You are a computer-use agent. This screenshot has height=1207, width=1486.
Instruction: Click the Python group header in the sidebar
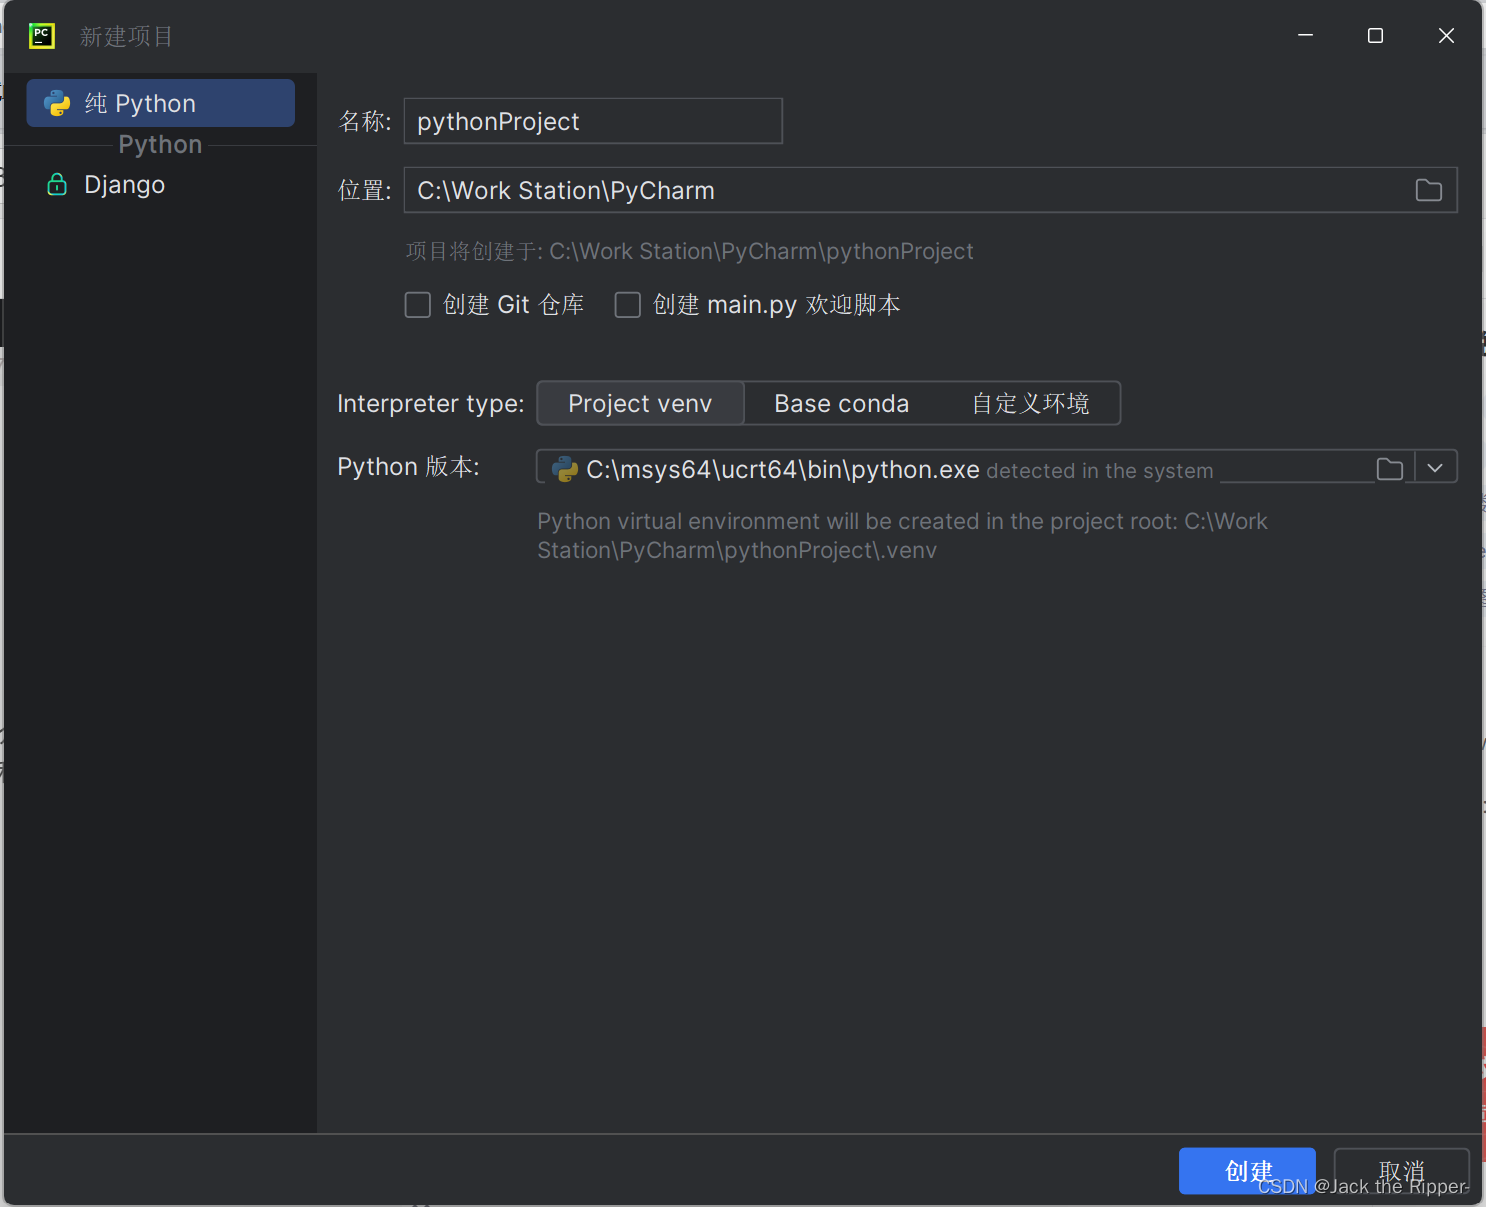click(160, 145)
